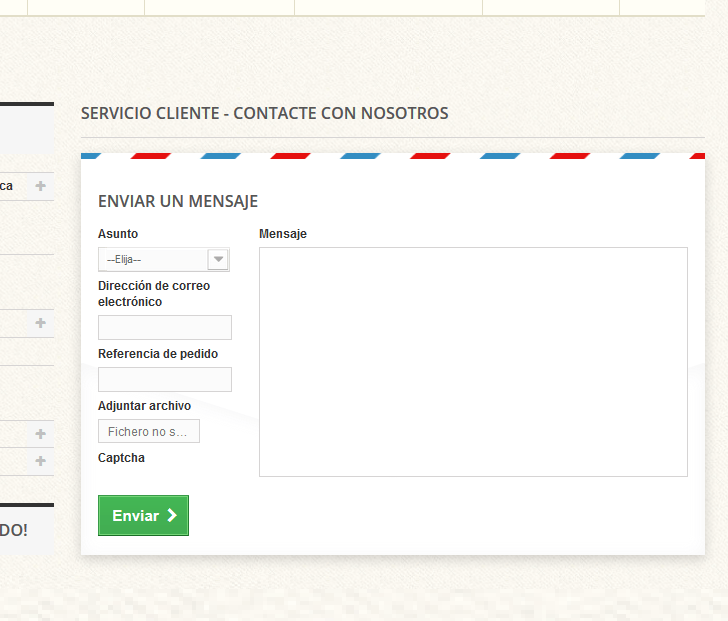Open the Asunto dropdown showing --Elija--
The image size is (728, 621).
point(164,259)
